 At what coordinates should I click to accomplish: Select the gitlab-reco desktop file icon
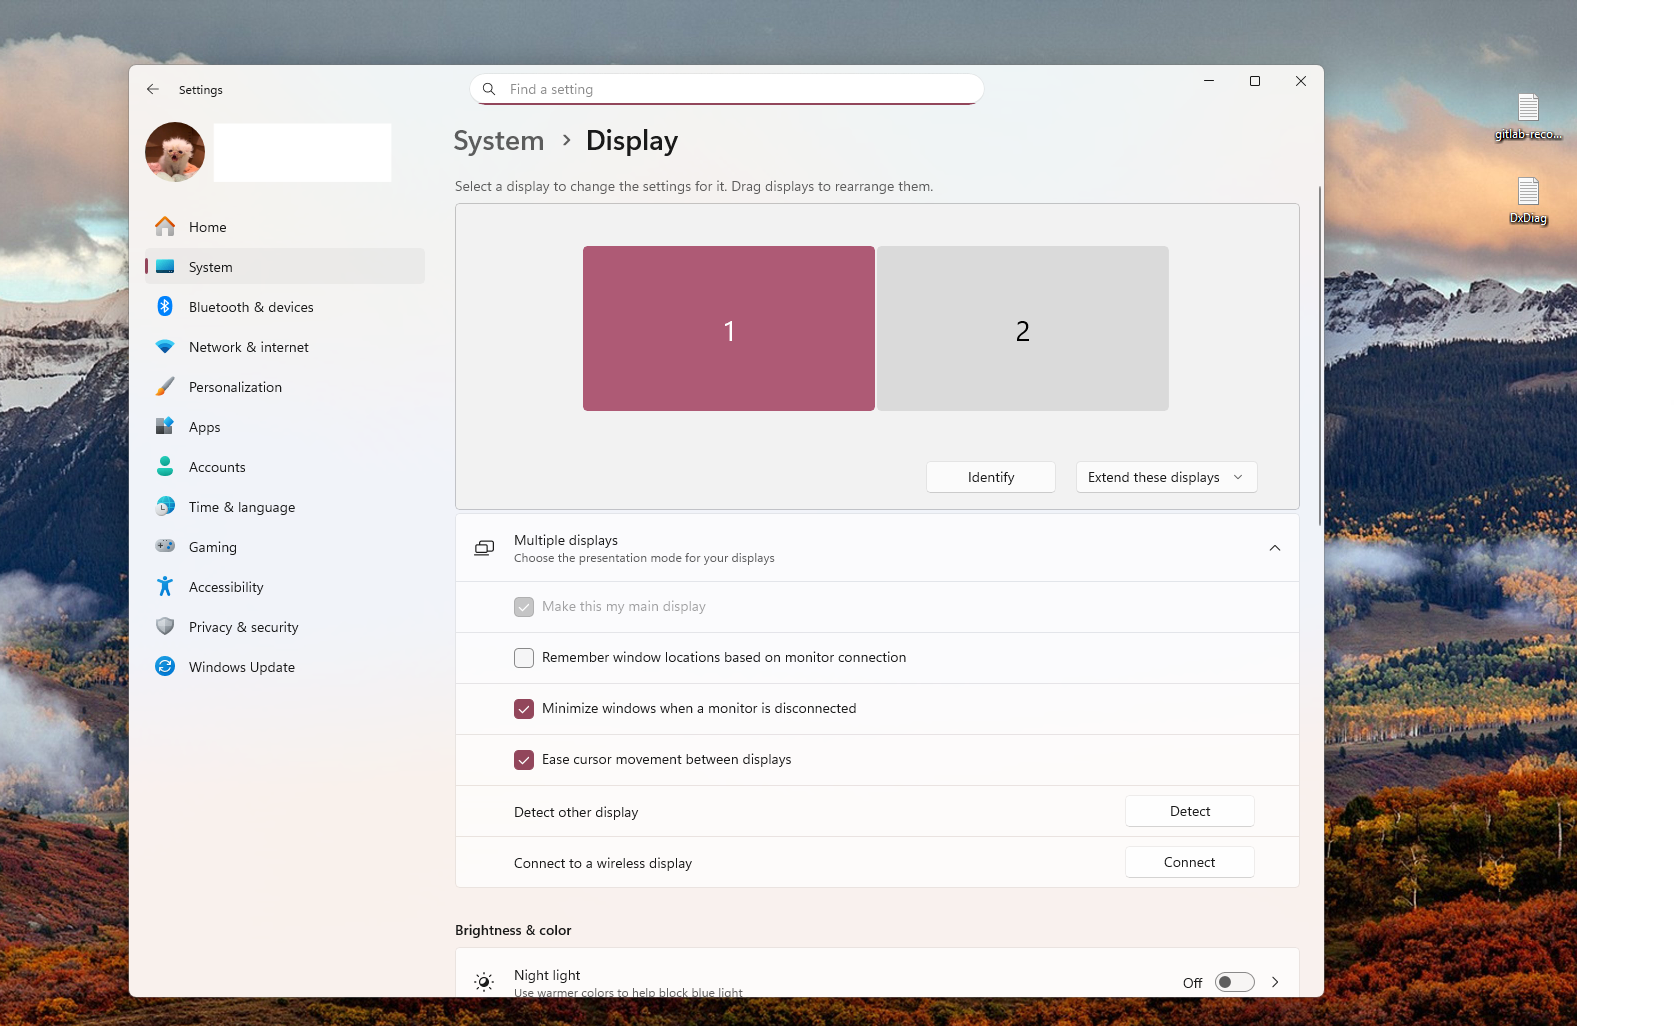pyautogui.click(x=1528, y=118)
